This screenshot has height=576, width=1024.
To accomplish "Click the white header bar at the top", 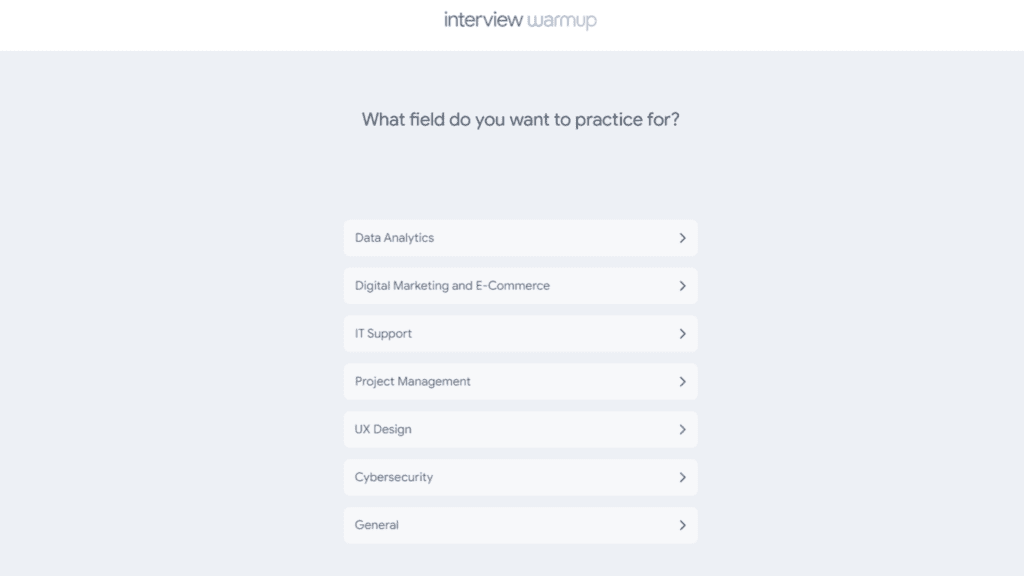I will (200, 25).
